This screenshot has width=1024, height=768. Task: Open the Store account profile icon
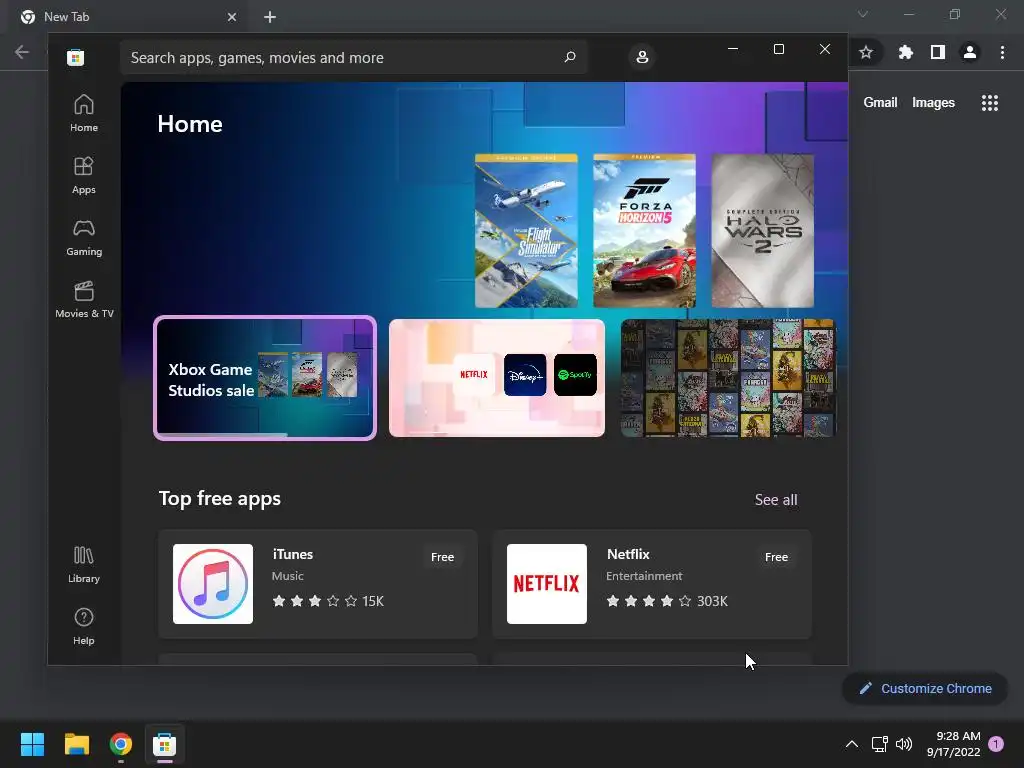tap(642, 57)
